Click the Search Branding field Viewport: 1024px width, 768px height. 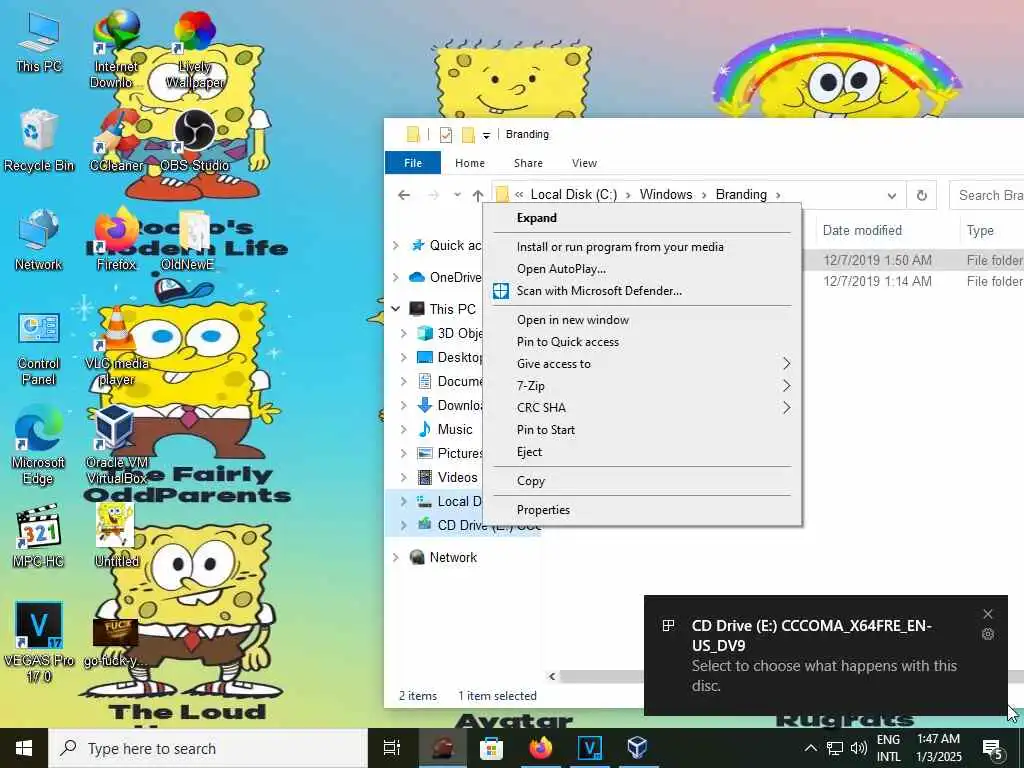(987, 195)
